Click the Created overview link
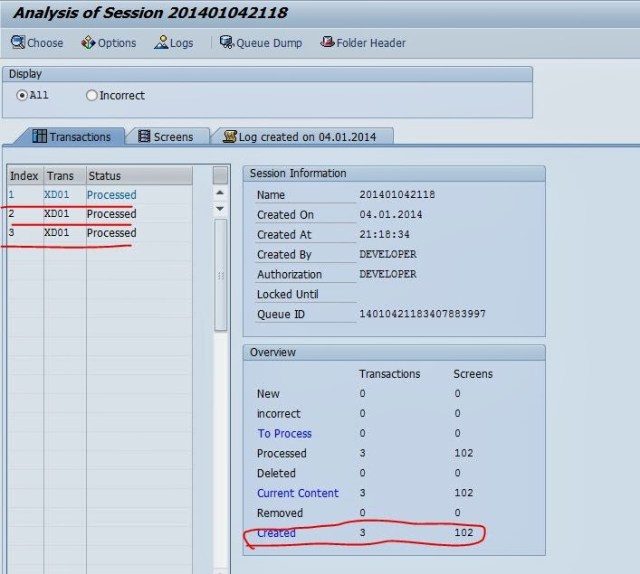This screenshot has height=574, width=640. pyautogui.click(x=276, y=533)
